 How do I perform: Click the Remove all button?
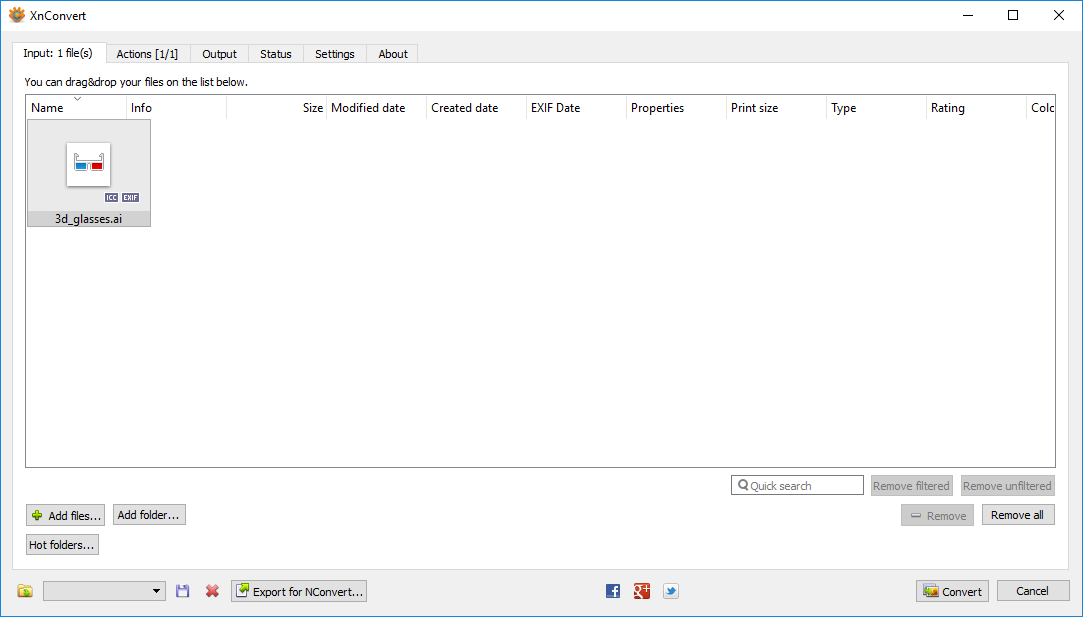coord(1018,515)
